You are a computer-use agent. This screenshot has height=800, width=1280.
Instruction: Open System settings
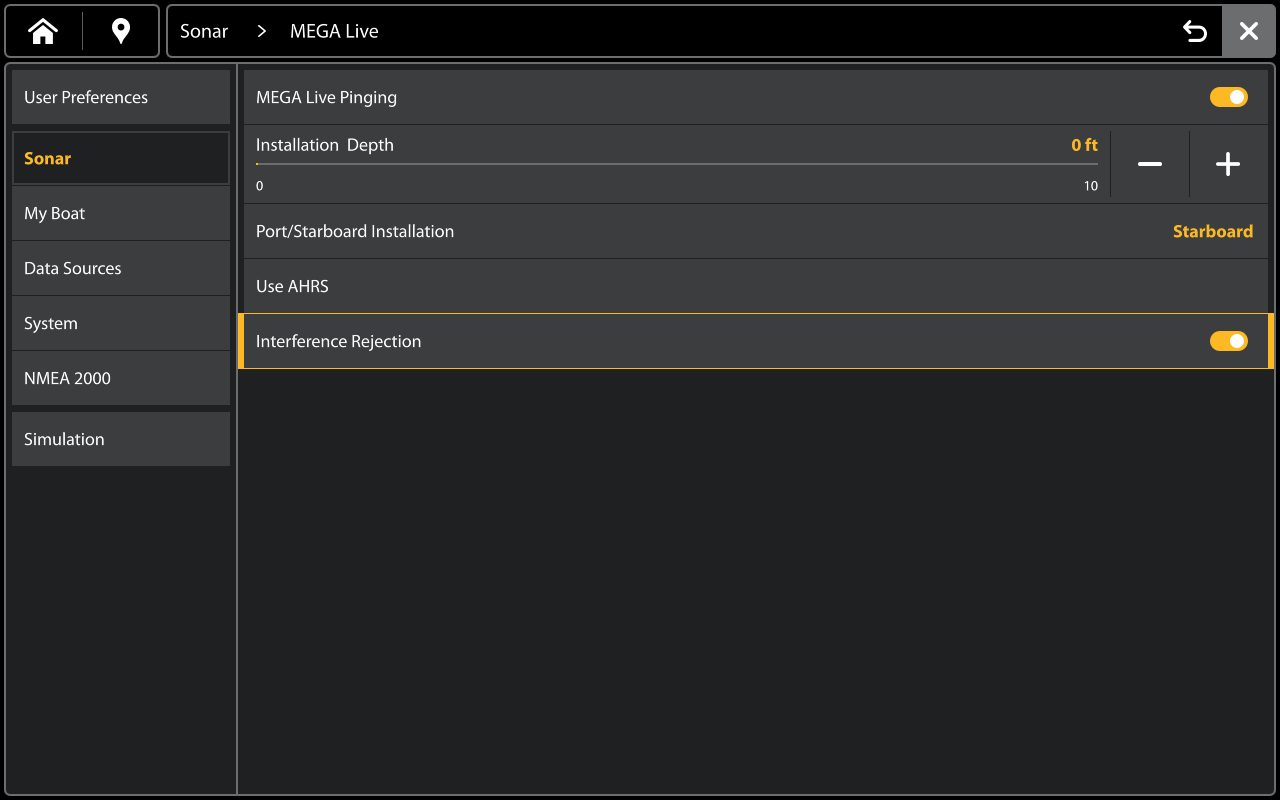121,323
